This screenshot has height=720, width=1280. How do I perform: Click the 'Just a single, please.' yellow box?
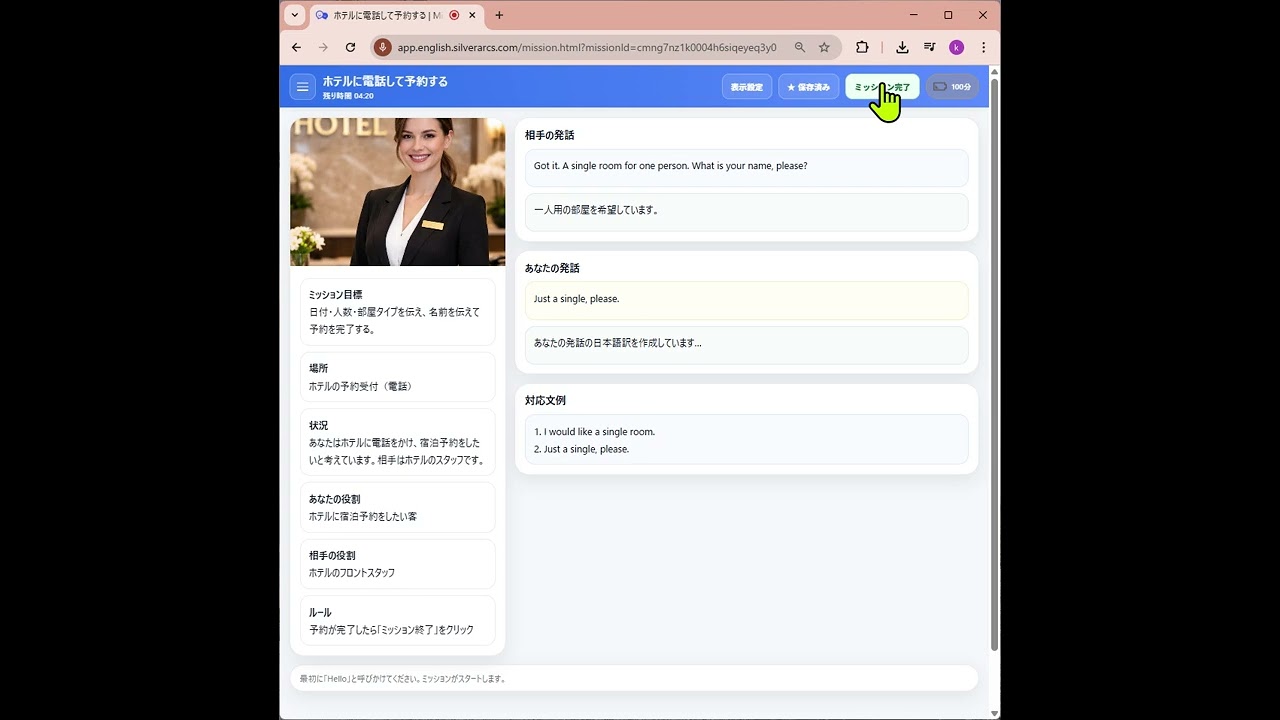point(746,300)
